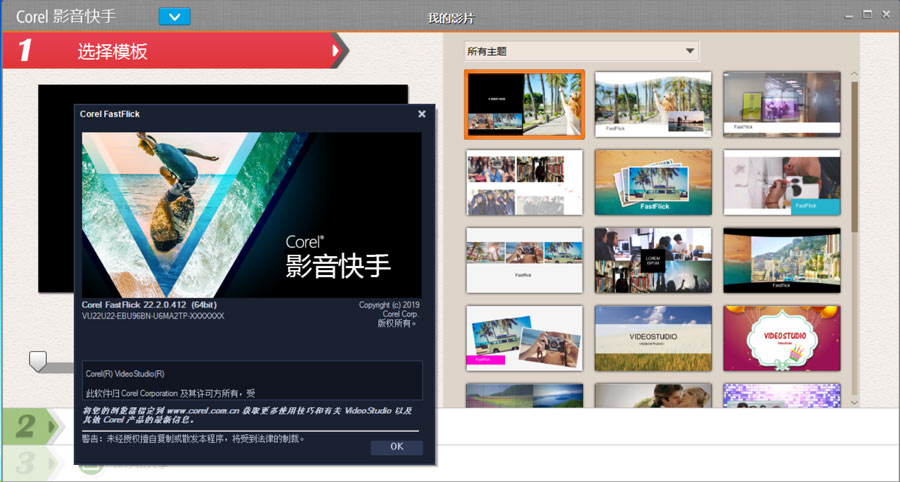The width and height of the screenshot is (900, 482).
Task: Choose the curved coastal town template
Action: click(781, 260)
